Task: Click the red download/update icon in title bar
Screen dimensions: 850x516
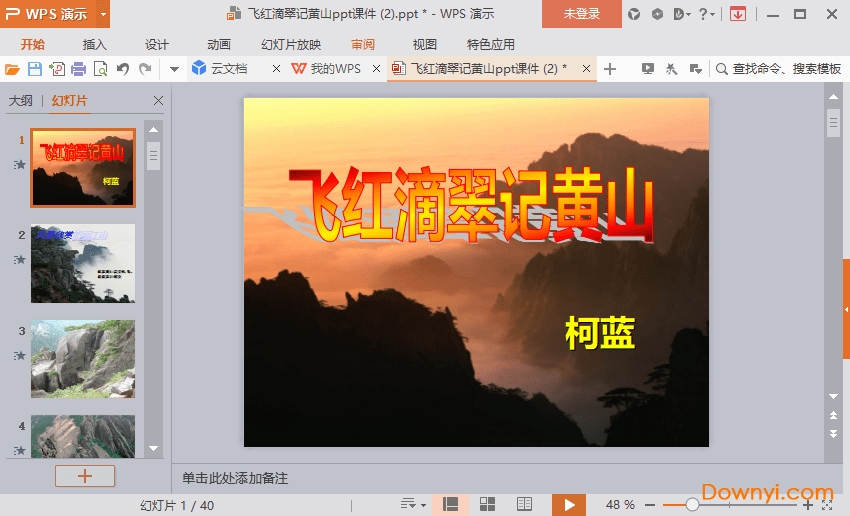Action: [x=737, y=14]
